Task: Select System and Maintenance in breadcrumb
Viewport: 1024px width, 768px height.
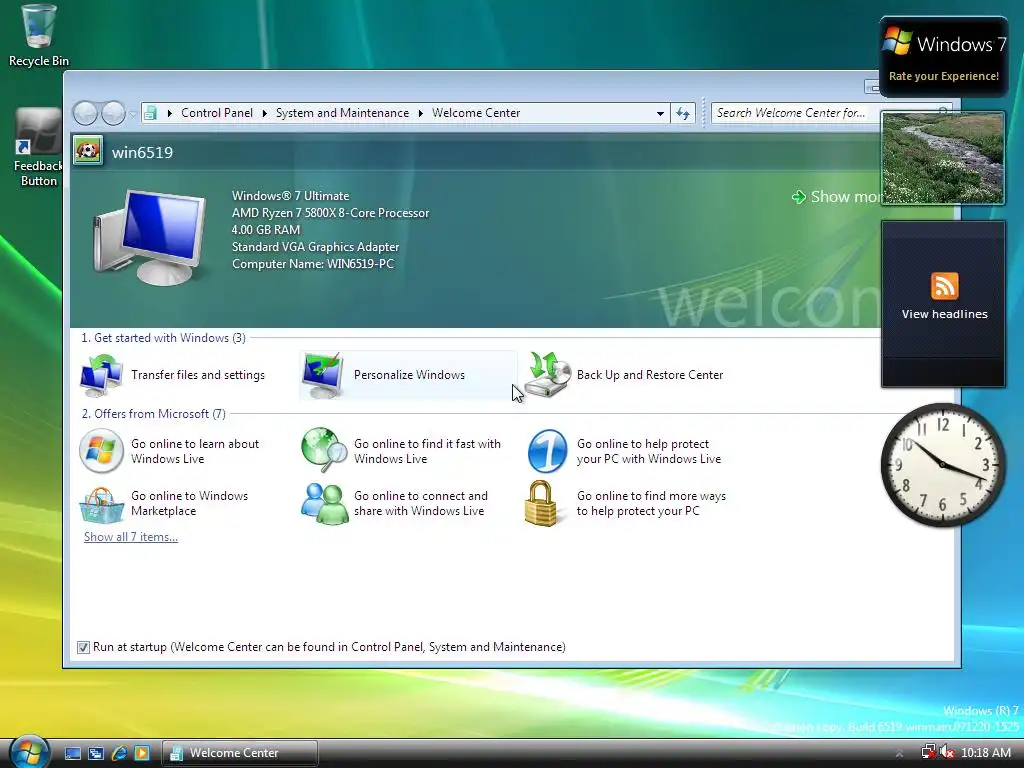Action: pos(342,113)
